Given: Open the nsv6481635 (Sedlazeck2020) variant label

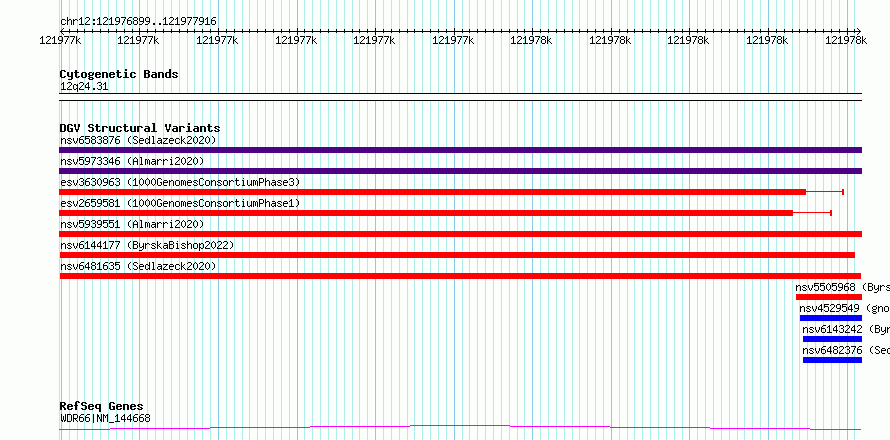Looking at the screenshot, I should (138, 266).
